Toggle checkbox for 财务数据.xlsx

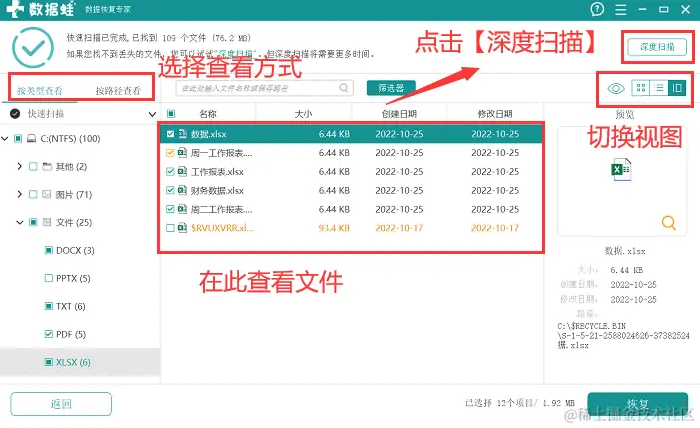pos(170,190)
